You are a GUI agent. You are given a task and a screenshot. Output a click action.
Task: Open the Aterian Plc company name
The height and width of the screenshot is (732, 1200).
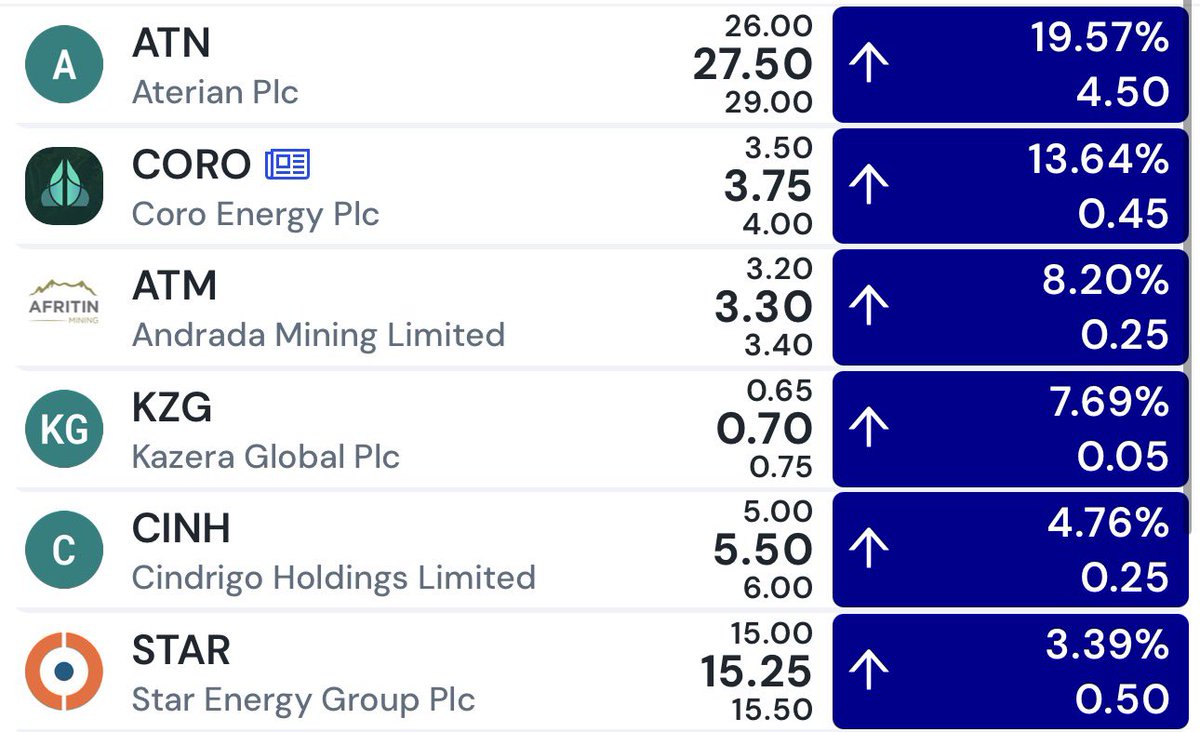point(215,92)
